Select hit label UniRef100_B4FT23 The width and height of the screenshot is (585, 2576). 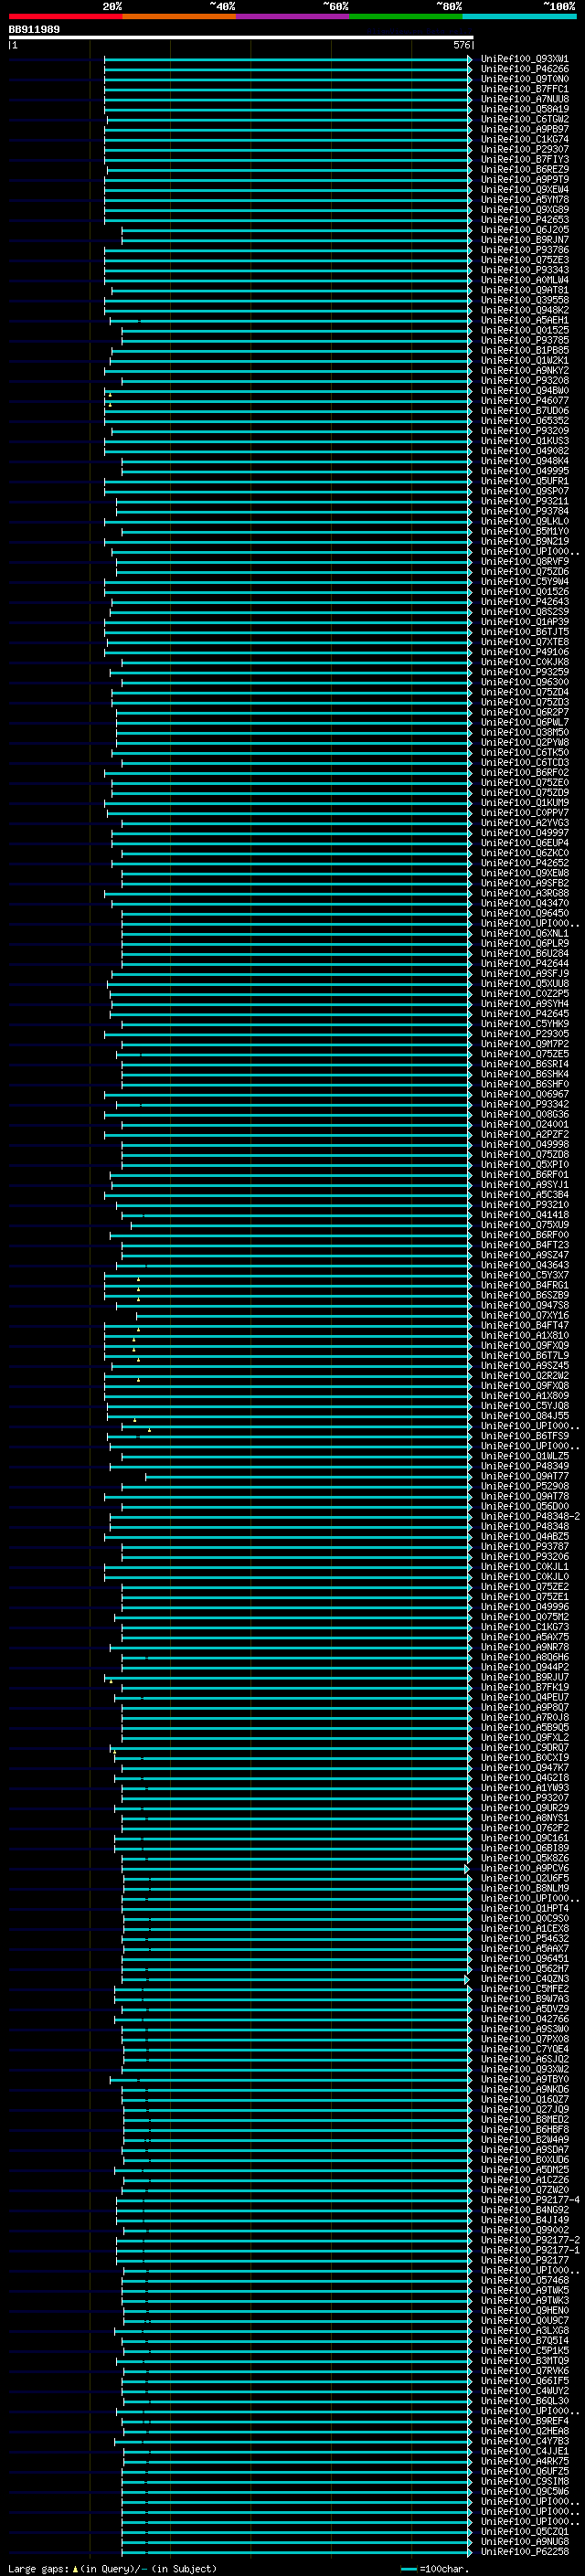click(x=525, y=1245)
